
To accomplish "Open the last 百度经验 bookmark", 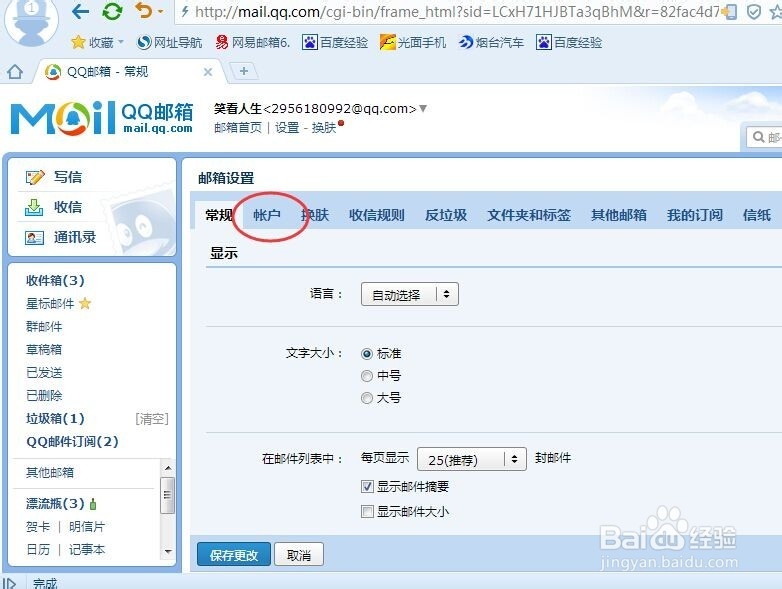I will coord(569,43).
